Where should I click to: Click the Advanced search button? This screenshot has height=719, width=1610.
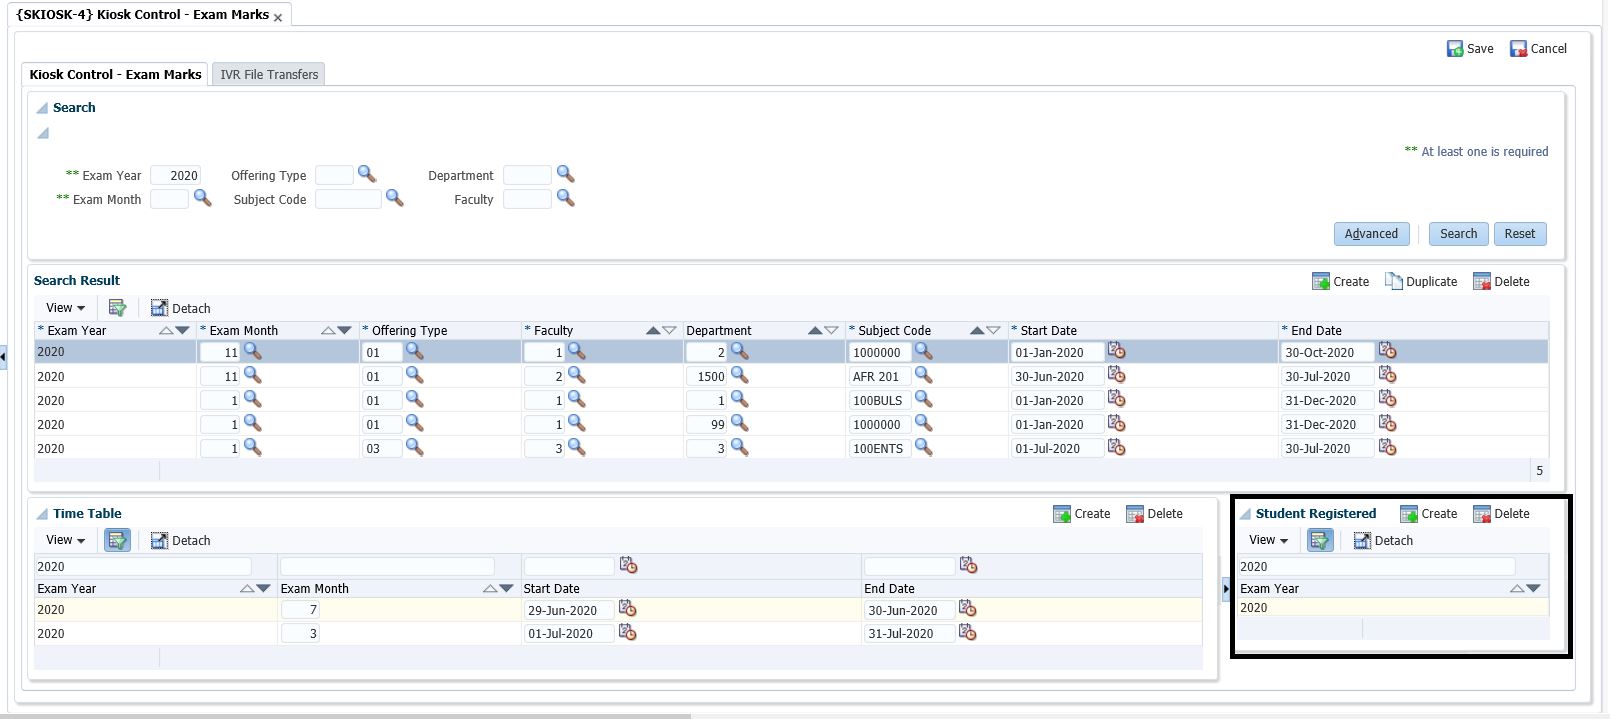(1371, 233)
